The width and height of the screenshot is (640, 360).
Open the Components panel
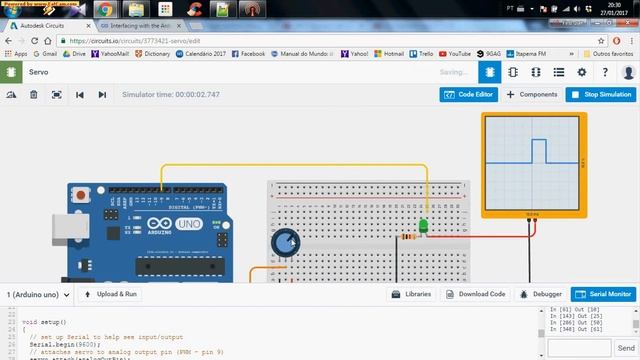click(x=532, y=95)
